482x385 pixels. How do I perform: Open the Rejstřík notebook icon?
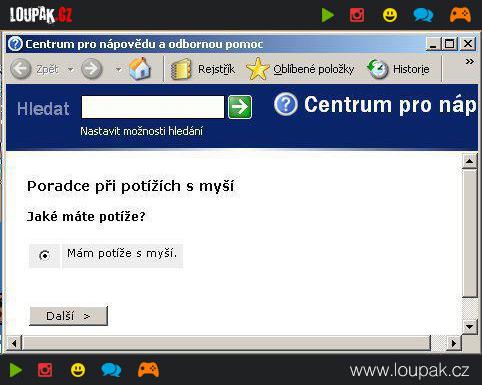tap(181, 69)
